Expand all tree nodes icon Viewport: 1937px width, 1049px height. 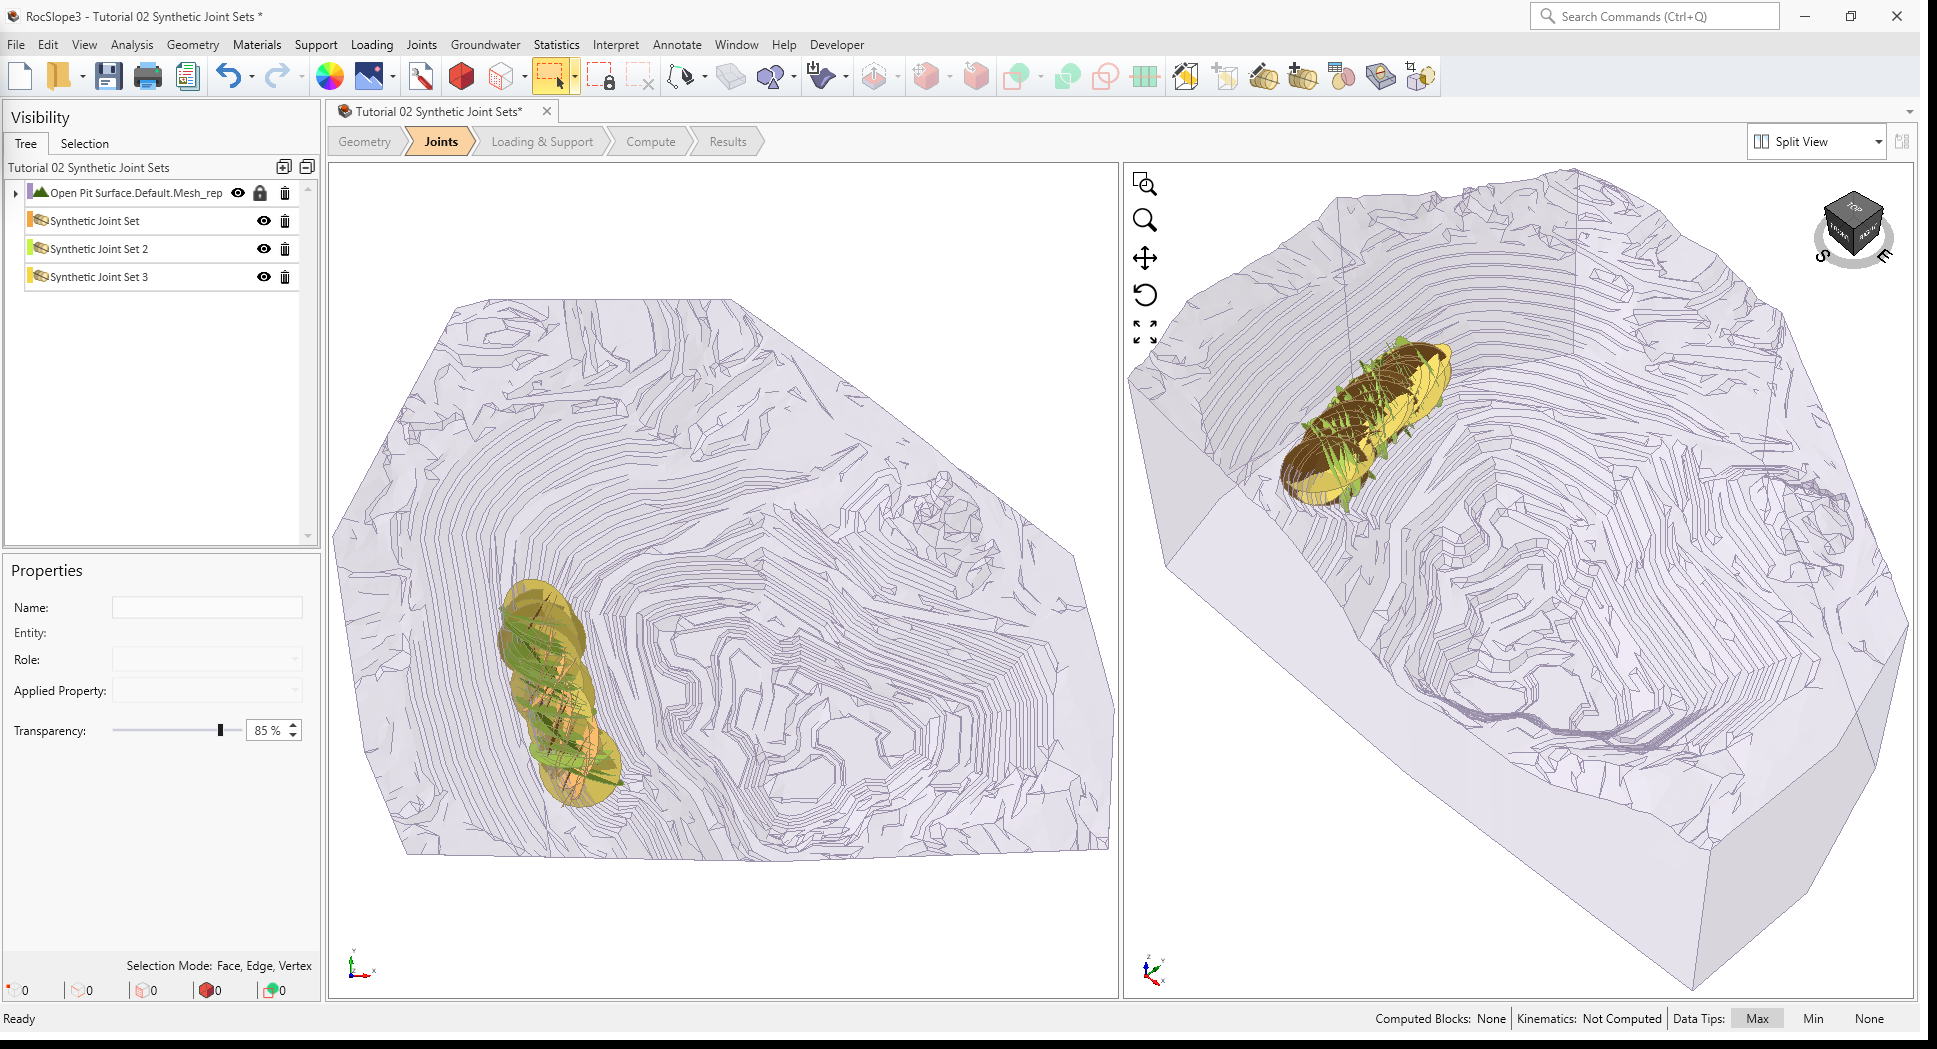click(284, 167)
